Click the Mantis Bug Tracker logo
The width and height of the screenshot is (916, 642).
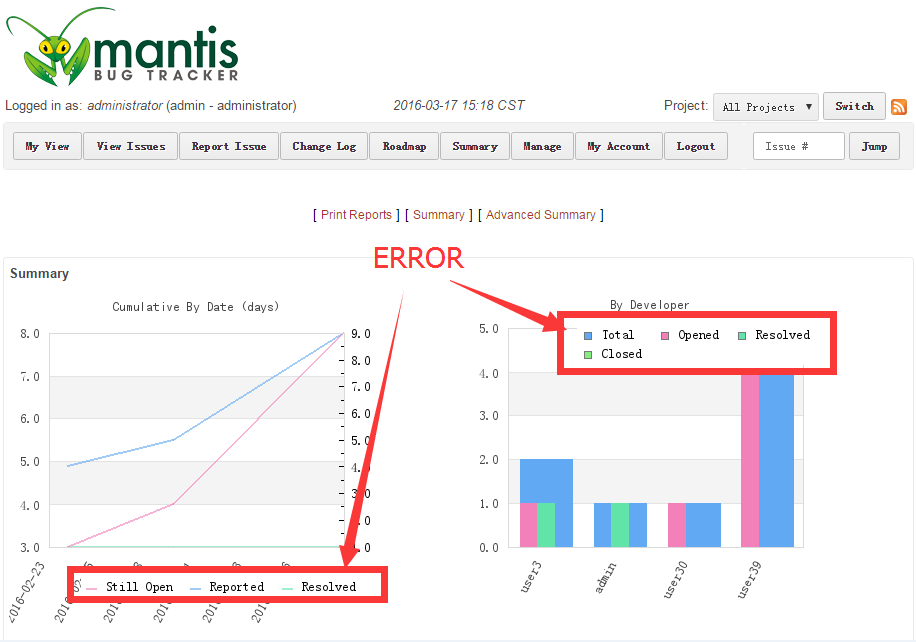[x=123, y=47]
